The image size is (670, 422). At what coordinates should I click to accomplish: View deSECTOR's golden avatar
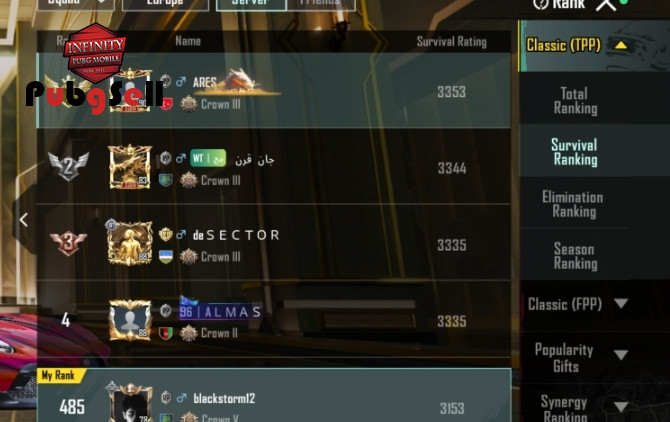(x=130, y=243)
